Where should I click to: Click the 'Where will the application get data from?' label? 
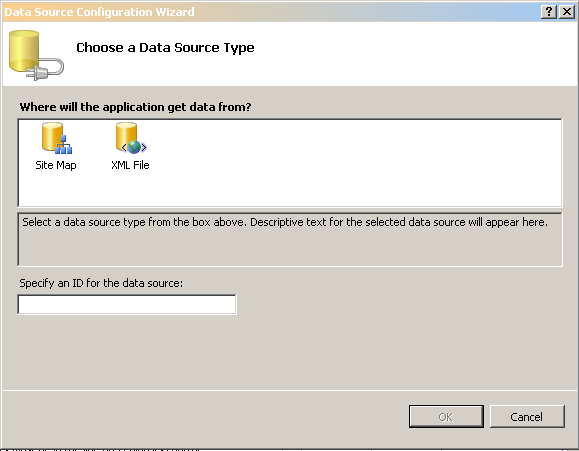(x=135, y=107)
